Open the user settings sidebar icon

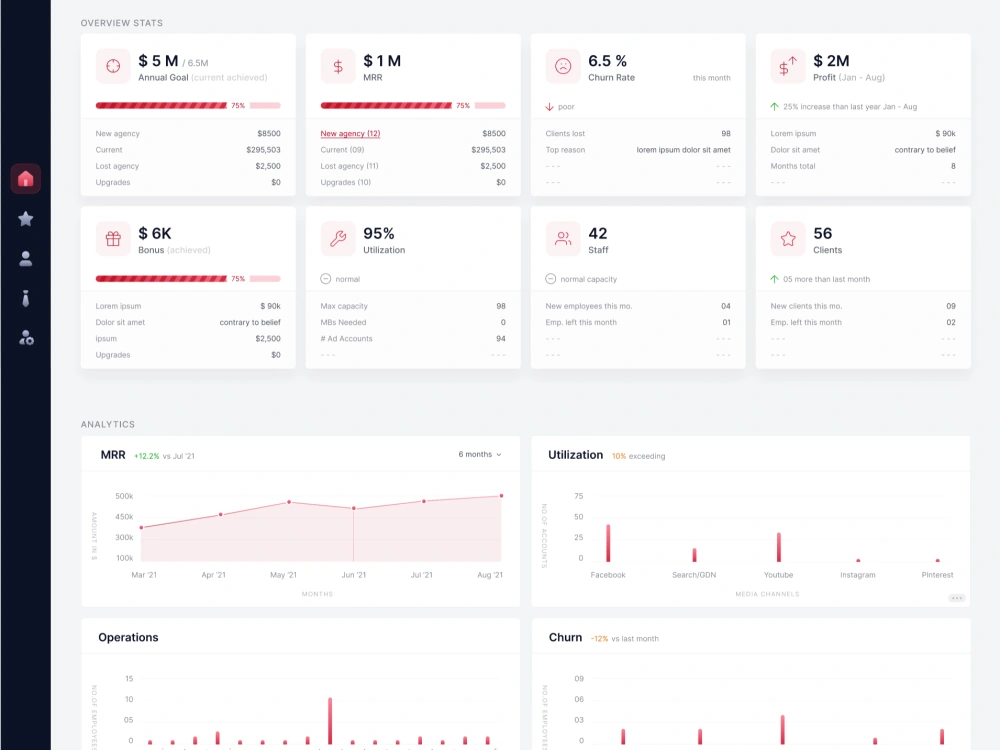pyautogui.click(x=26, y=337)
